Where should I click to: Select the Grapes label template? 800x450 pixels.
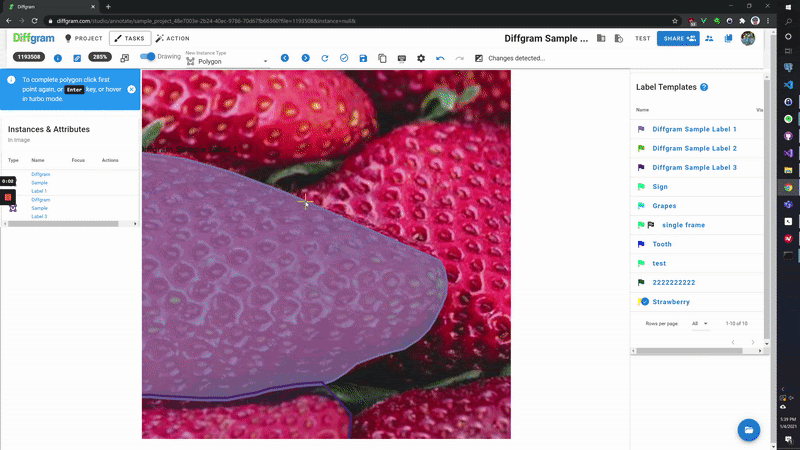tap(664, 206)
